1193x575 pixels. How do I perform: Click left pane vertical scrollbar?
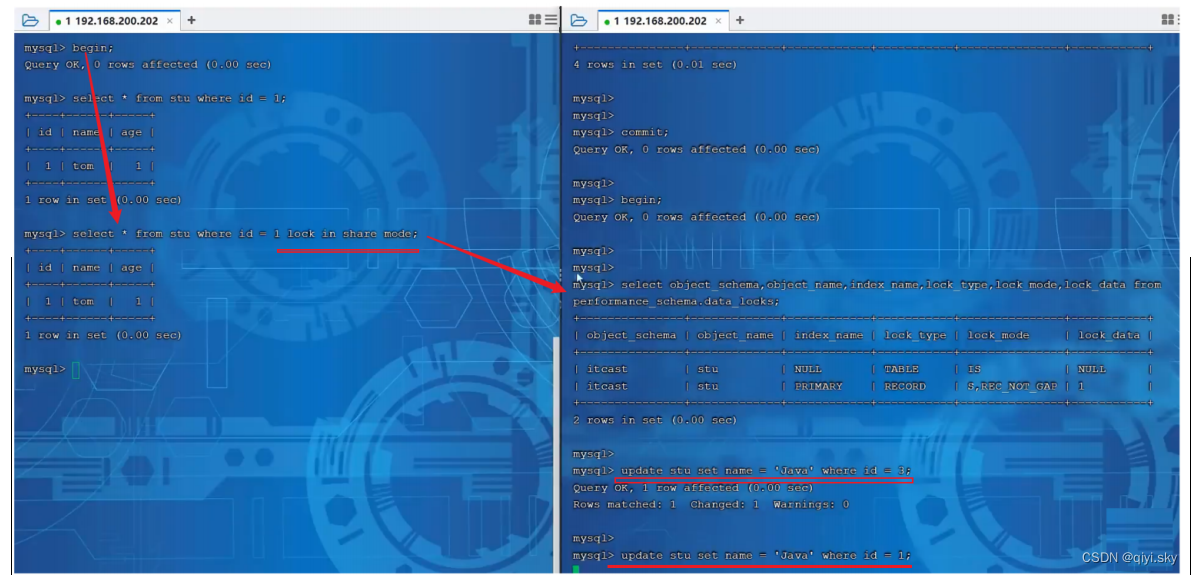click(555, 453)
